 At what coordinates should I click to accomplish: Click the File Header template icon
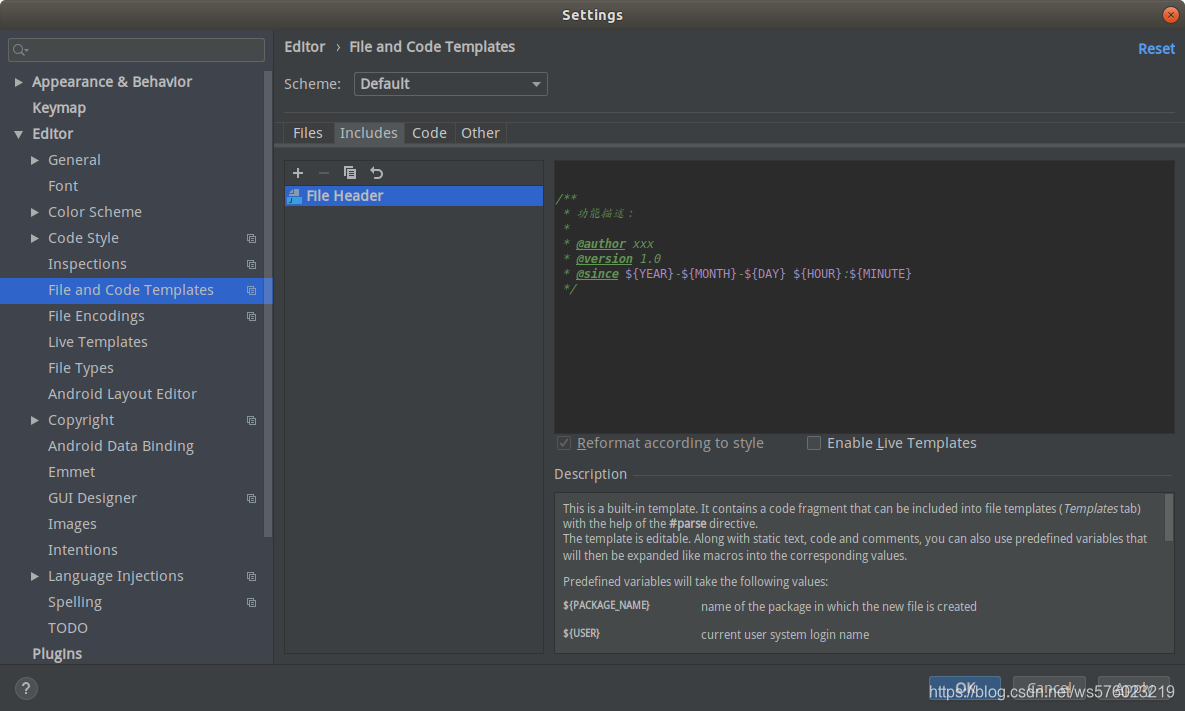295,196
